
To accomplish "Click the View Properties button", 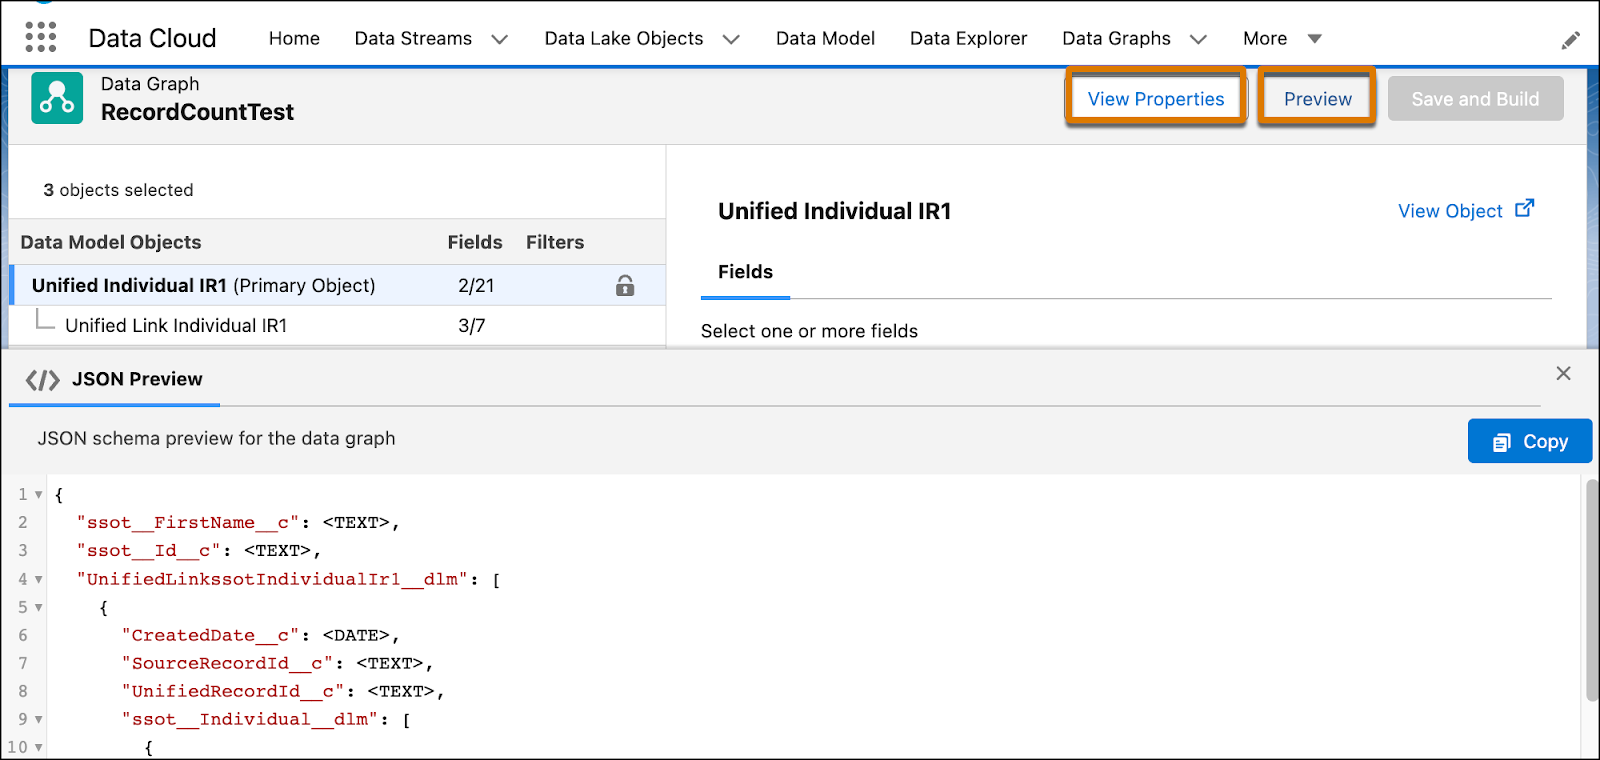I will [x=1156, y=99].
